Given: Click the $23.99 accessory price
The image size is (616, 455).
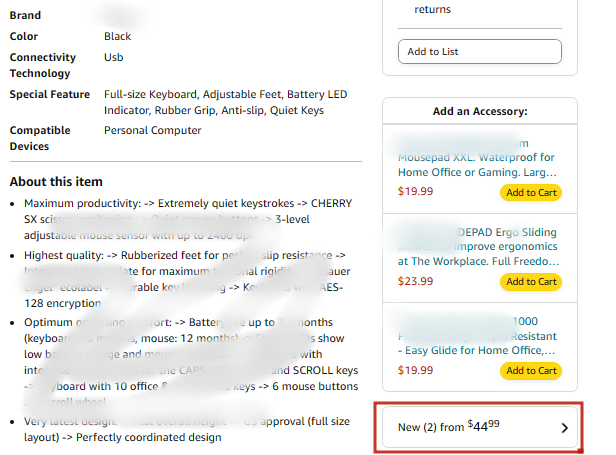Looking at the screenshot, I should tap(415, 281).
